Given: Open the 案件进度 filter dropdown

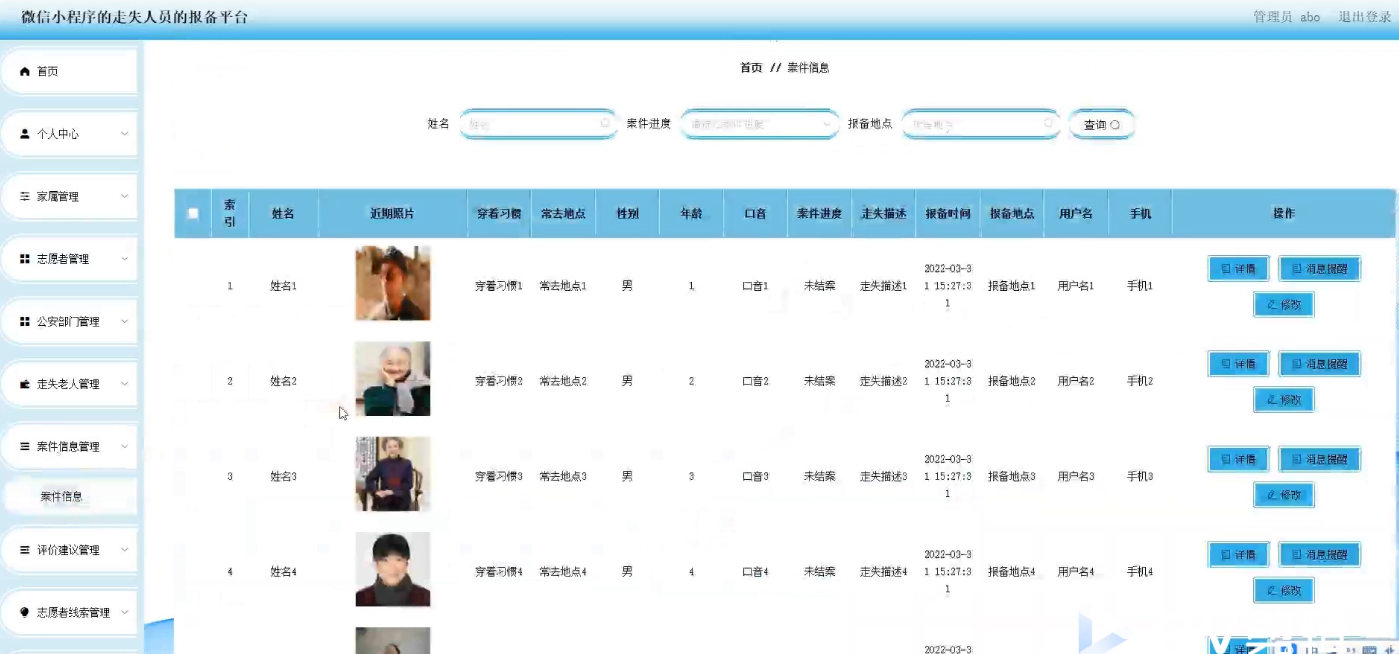Looking at the screenshot, I should [x=760, y=124].
